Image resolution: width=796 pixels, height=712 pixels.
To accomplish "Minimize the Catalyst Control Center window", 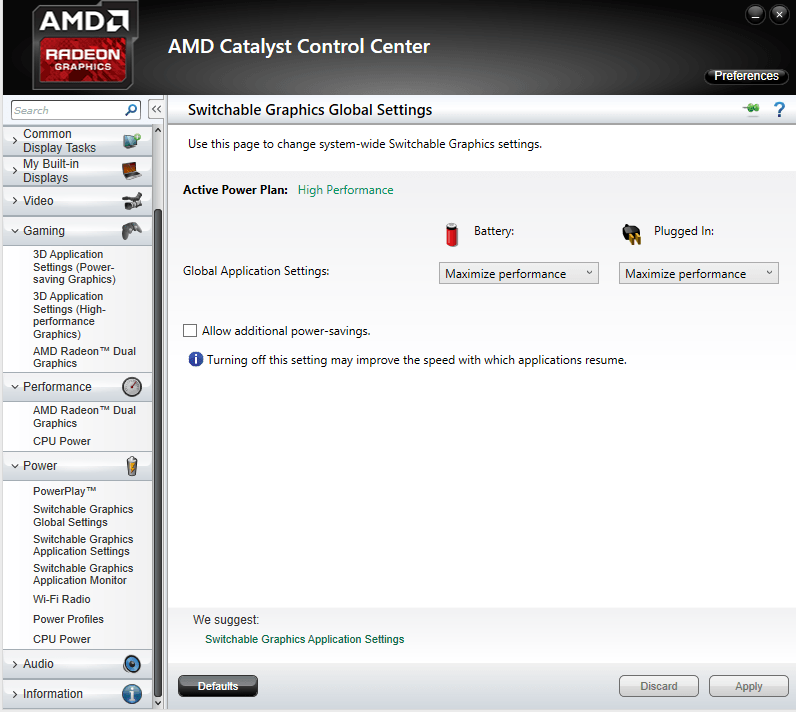I will point(755,15).
